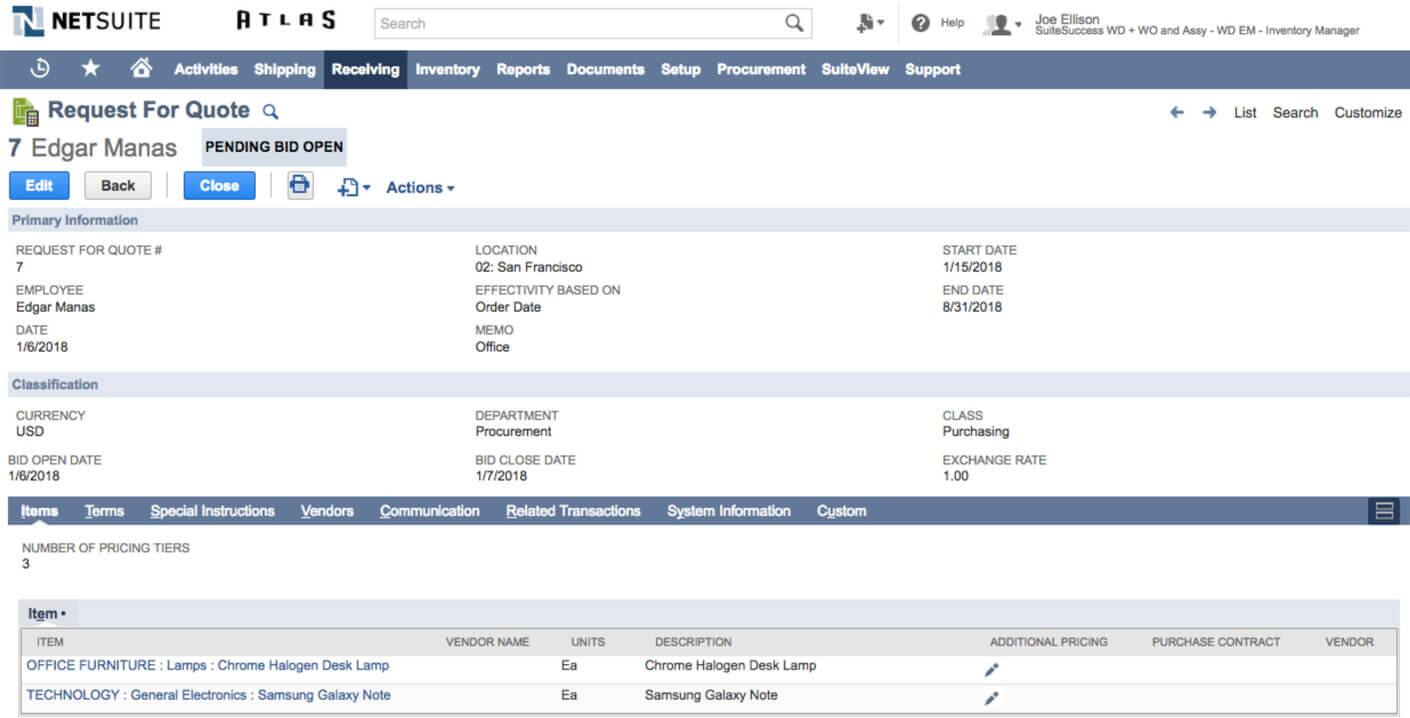Click the blue Close button
Image resolution: width=1410 pixels, height=718 pixels.
(219, 185)
